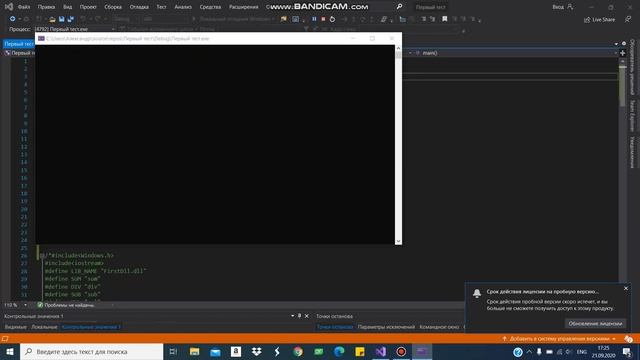Collapse the code region at line 26

42,256
